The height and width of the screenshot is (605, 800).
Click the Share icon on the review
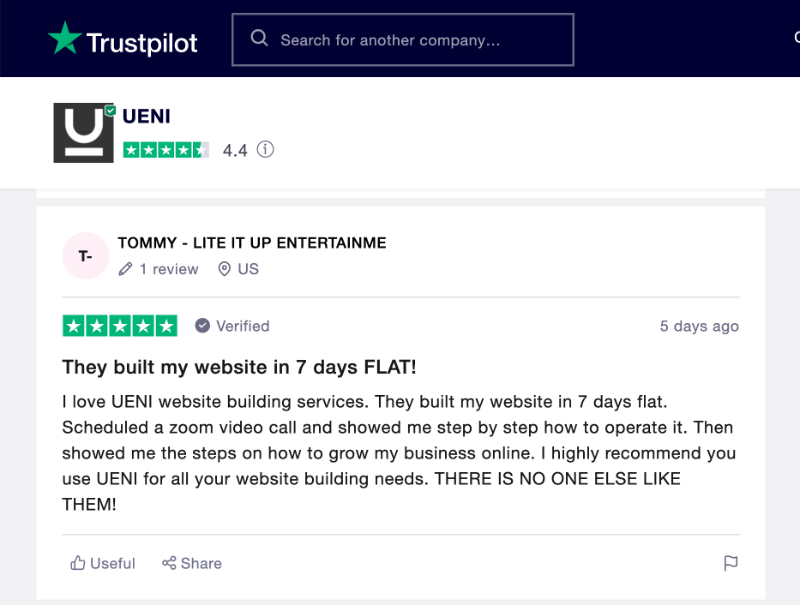[x=167, y=563]
